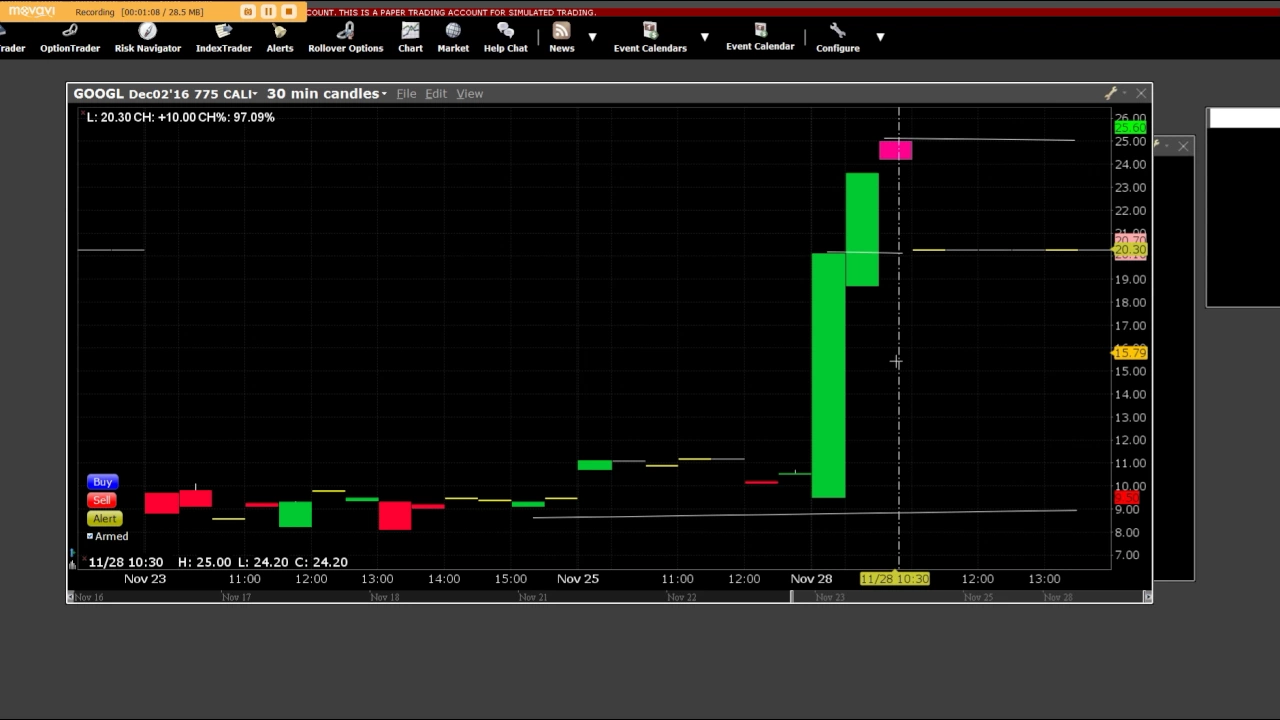Open a new Chart from the toolbar
The height and width of the screenshot is (720, 1280).
410,39
